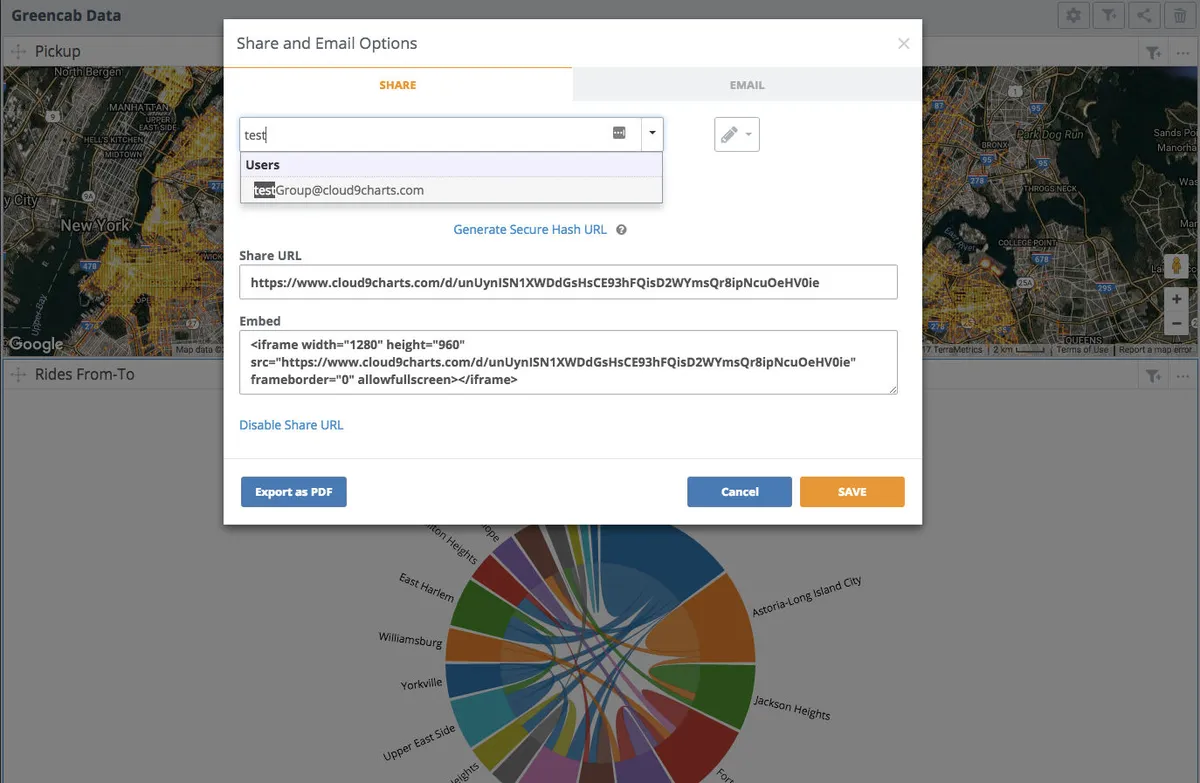This screenshot has width=1200, height=783.
Task: Open dashboard settings gear icon
Action: [x=1074, y=15]
